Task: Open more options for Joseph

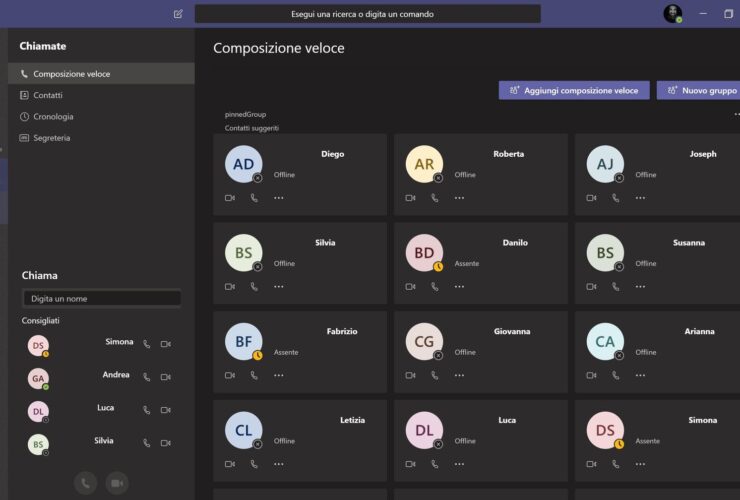Action: [640, 198]
